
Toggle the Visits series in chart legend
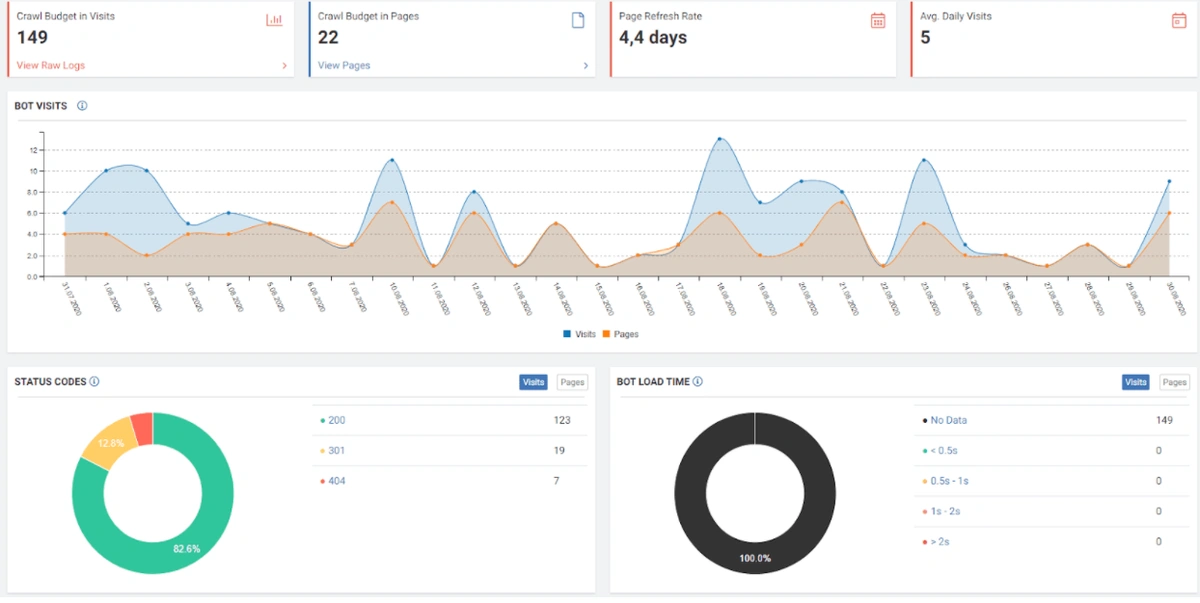pyautogui.click(x=580, y=334)
